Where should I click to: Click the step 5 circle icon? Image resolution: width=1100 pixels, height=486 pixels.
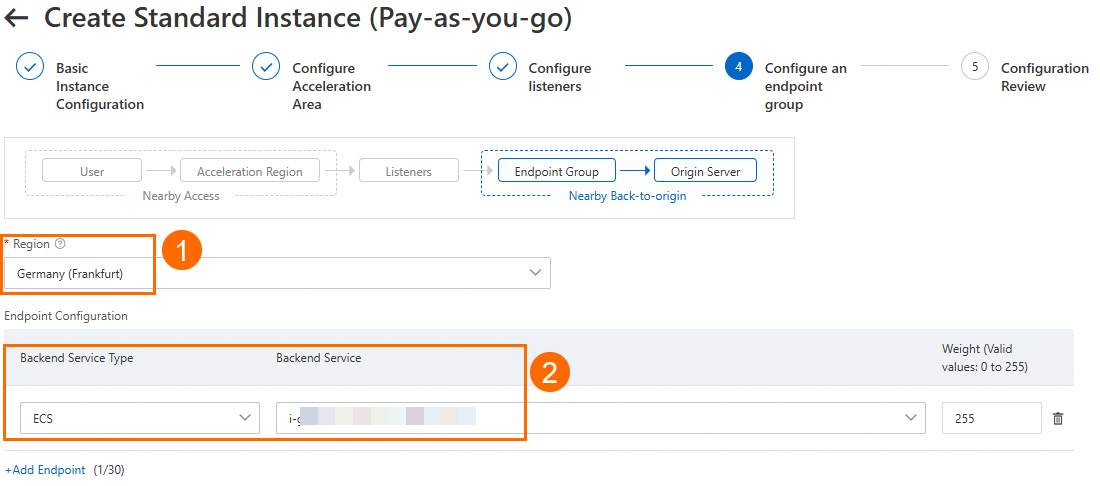[974, 68]
